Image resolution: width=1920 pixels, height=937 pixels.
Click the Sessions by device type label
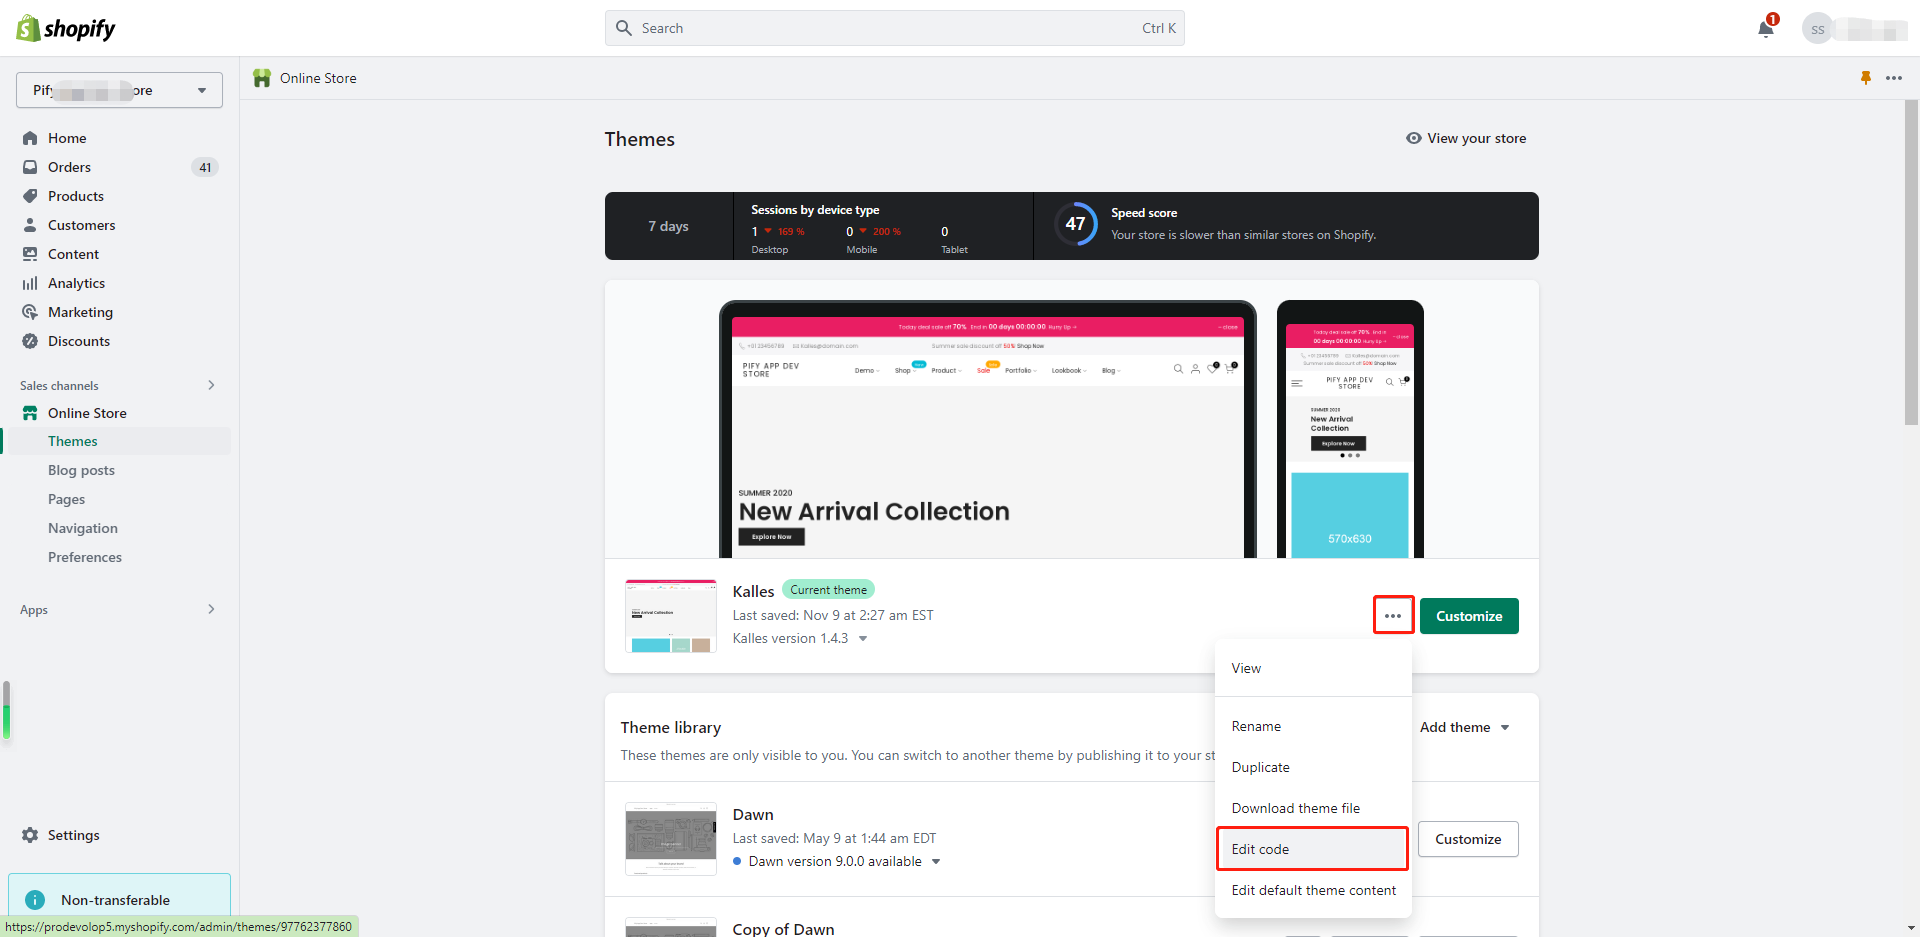(x=815, y=210)
